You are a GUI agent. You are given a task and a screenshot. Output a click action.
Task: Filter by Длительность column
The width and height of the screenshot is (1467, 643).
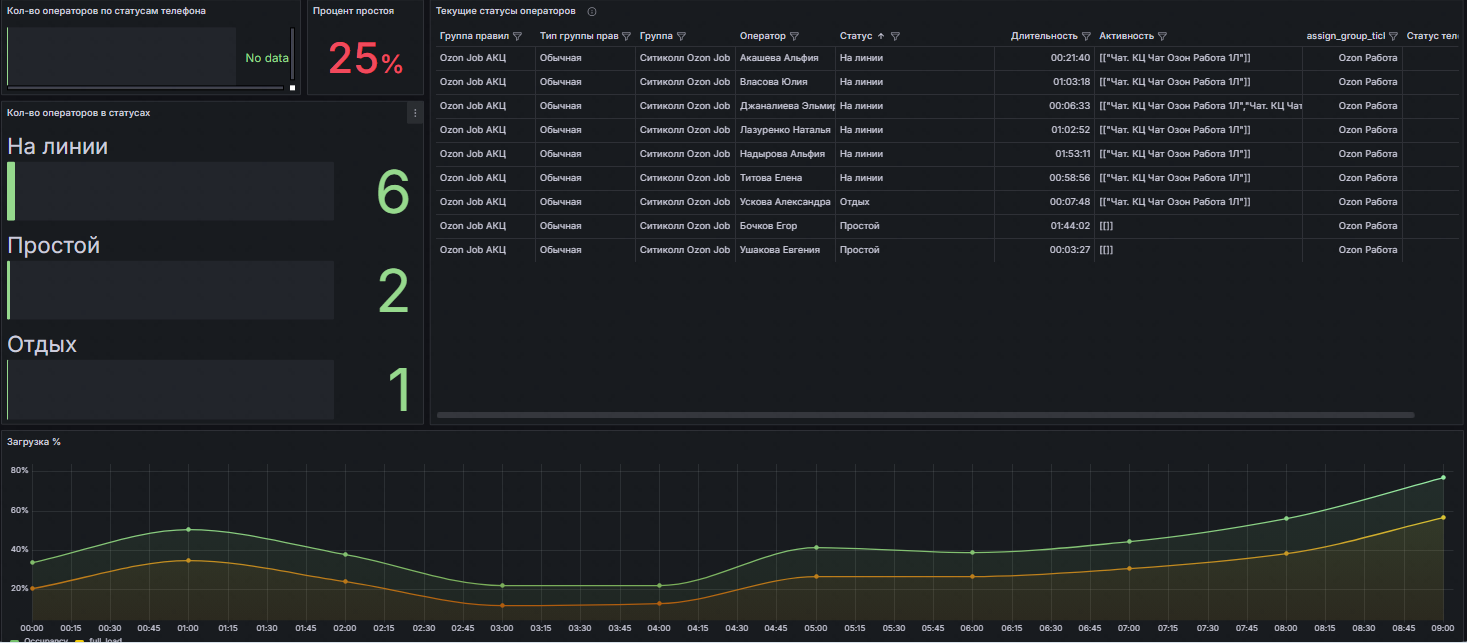(1085, 36)
